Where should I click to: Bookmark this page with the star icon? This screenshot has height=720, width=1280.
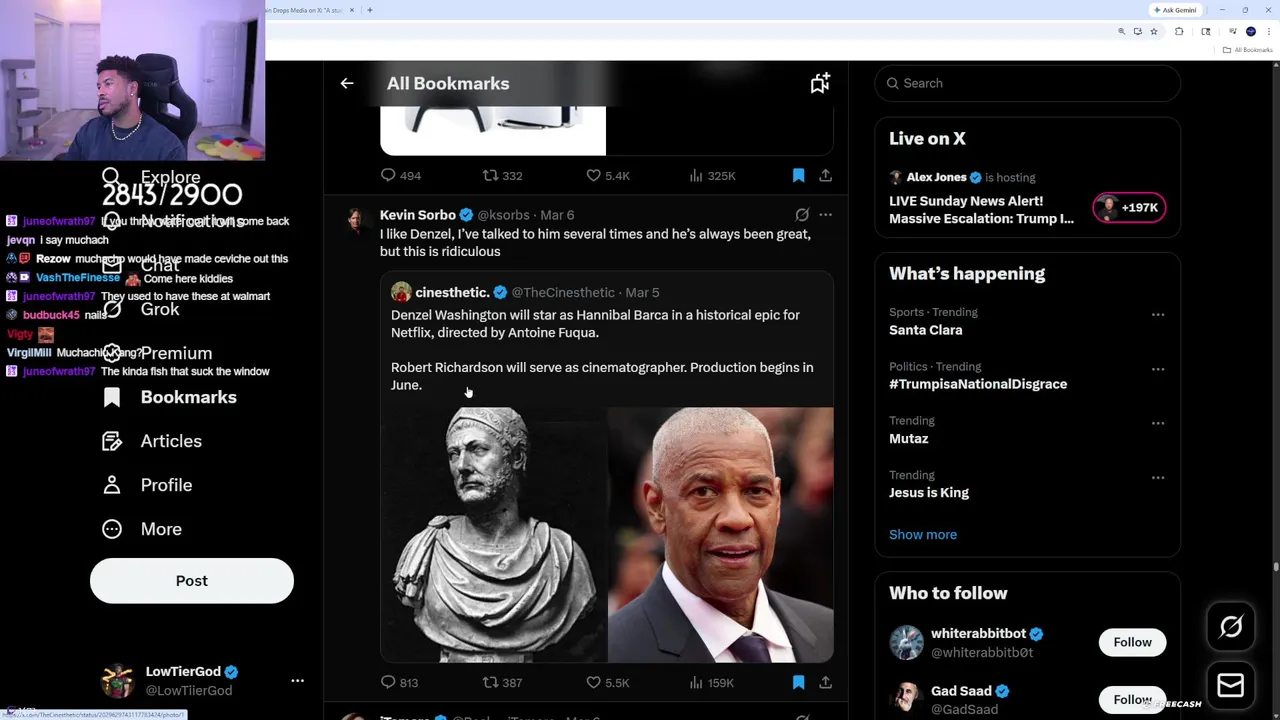[1153, 32]
